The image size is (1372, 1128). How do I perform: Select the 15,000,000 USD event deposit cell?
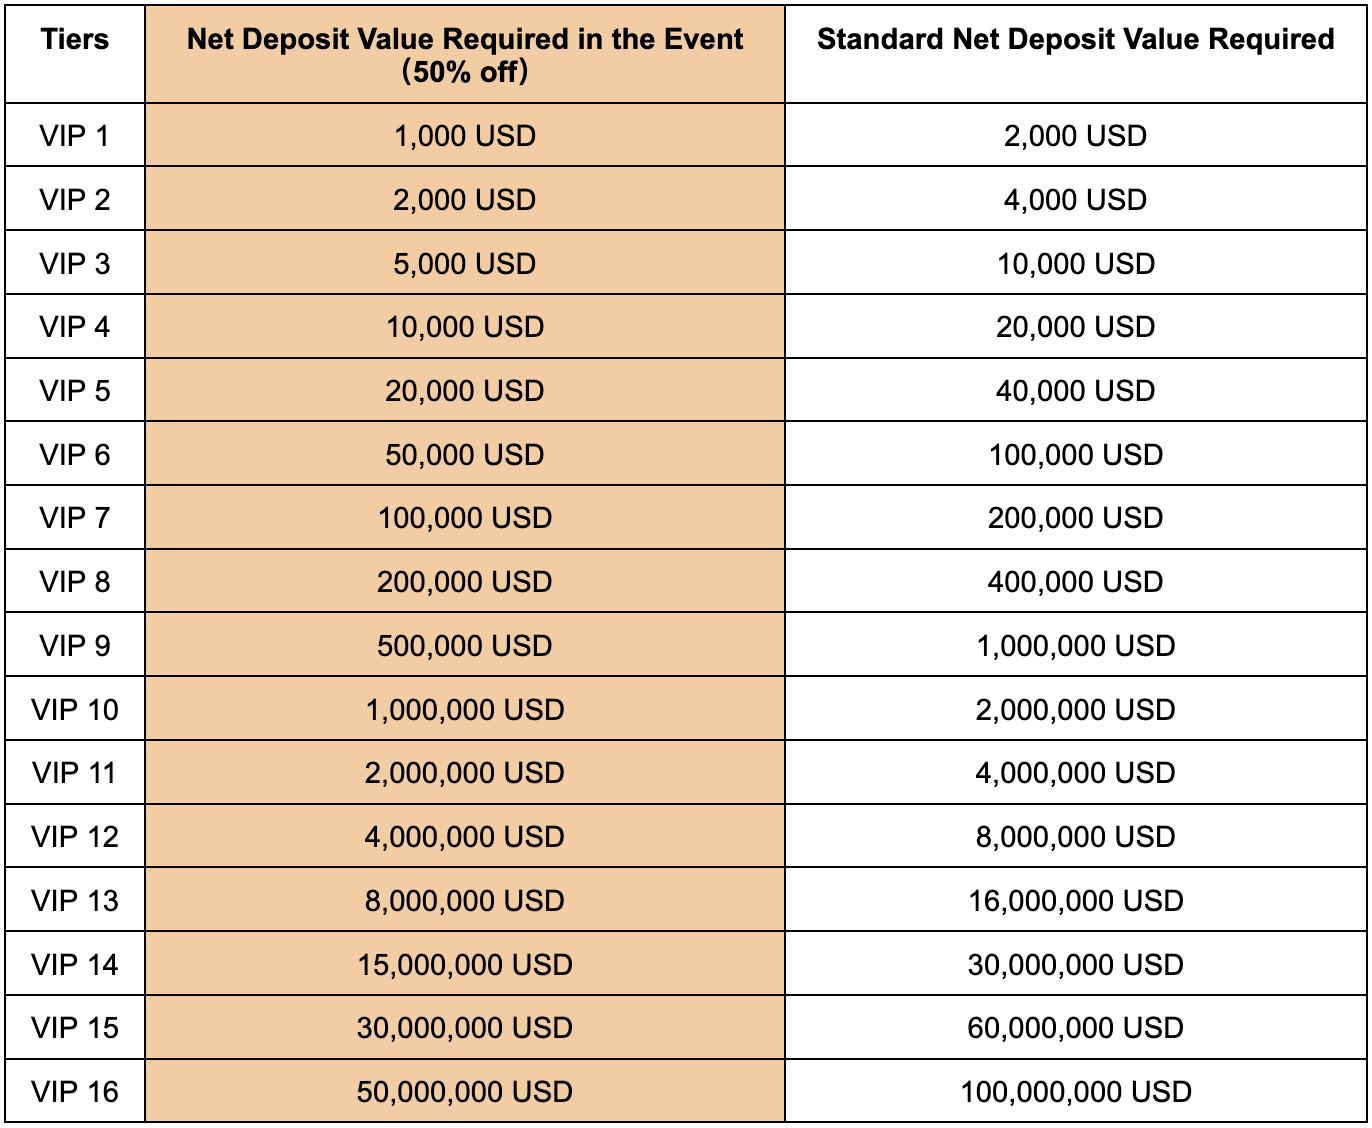tap(465, 965)
